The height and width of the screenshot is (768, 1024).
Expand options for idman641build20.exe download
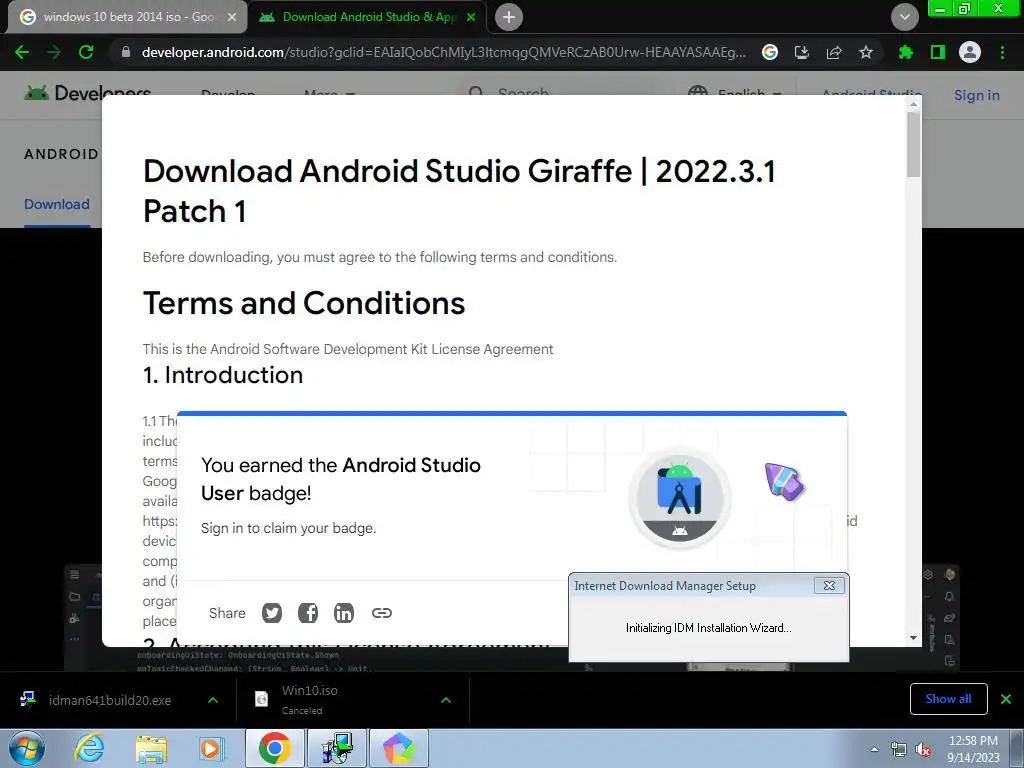tap(213, 700)
